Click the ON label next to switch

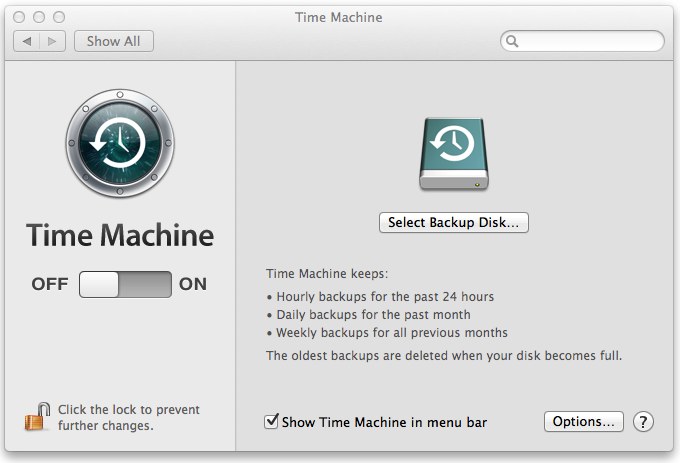[193, 284]
